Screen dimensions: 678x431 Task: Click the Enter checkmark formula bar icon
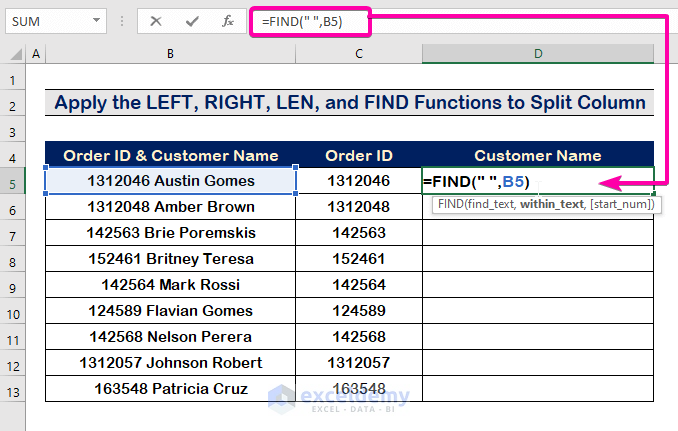192,20
